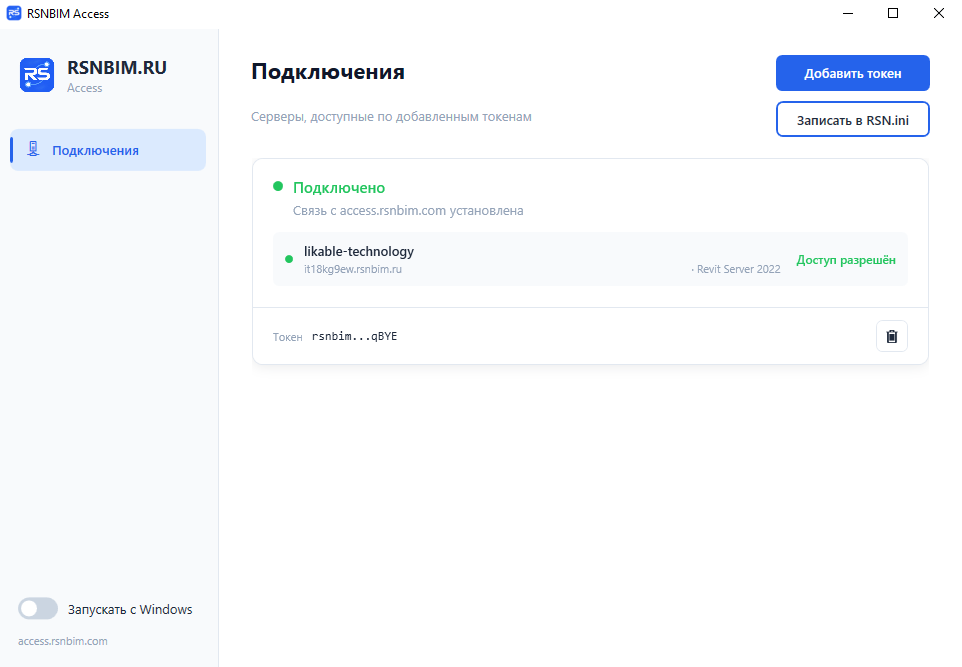Select the likable-technology server name

coord(359,252)
